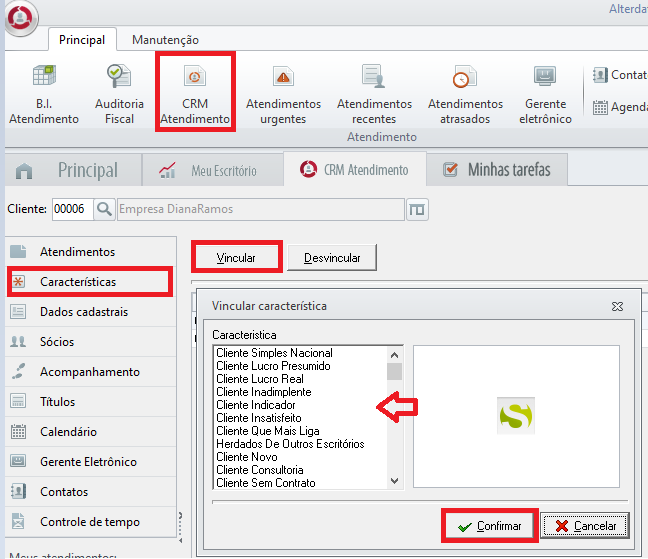
Task: Select Cliente Consultoria
Action: pyautogui.click(x=260, y=470)
